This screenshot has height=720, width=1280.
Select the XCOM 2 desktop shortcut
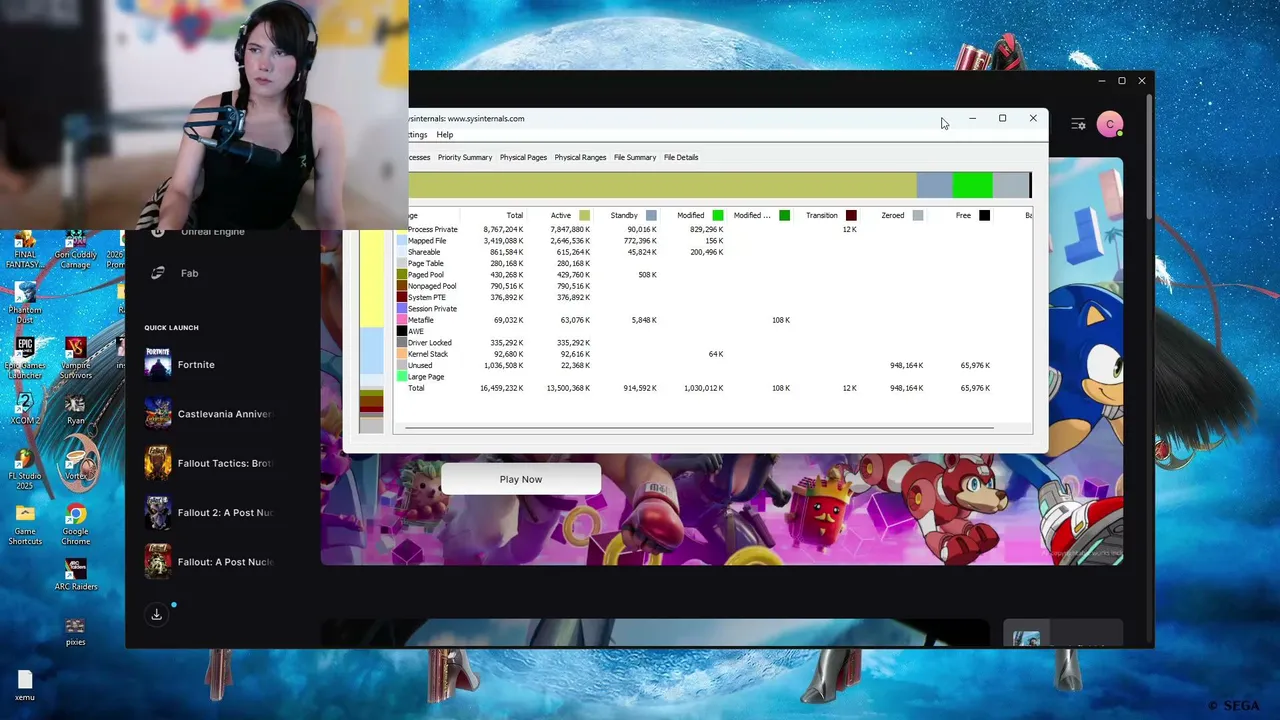pyautogui.click(x=25, y=408)
